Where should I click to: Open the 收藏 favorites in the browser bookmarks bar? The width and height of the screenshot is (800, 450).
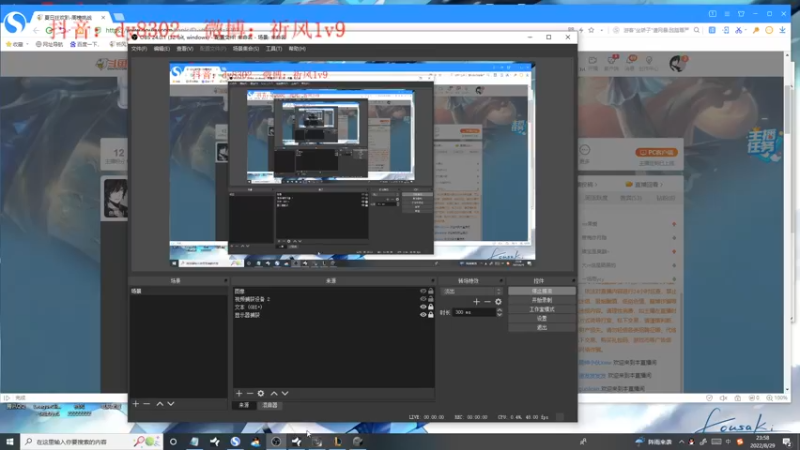point(15,44)
